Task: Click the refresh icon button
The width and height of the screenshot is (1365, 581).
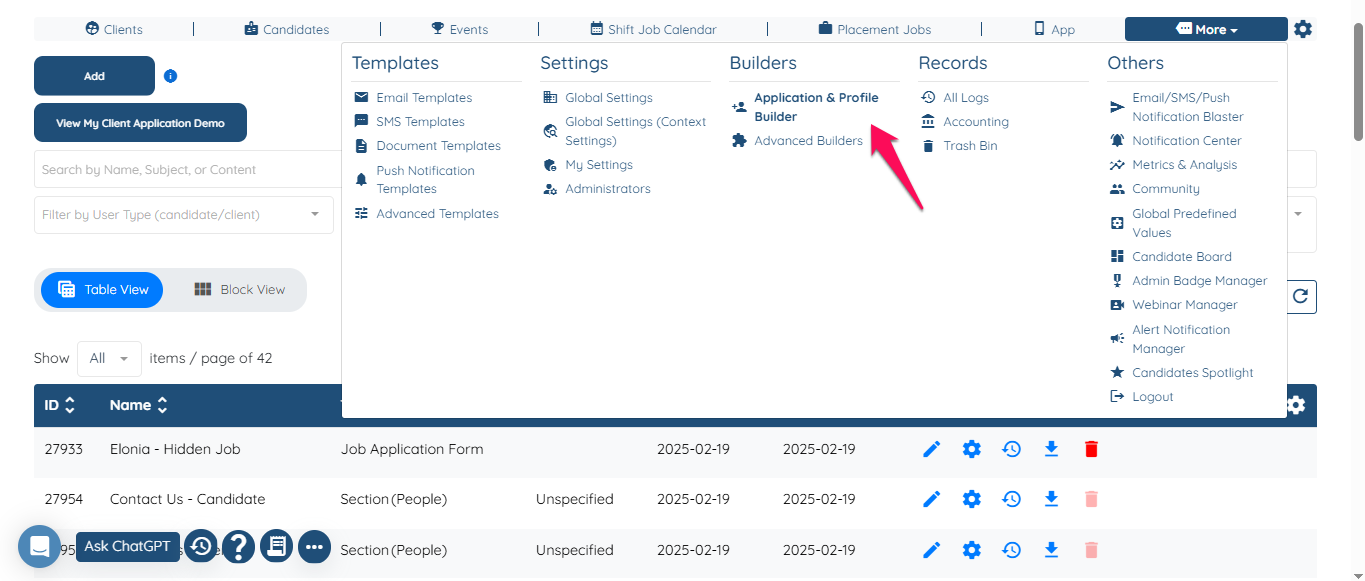Action: coord(1300,296)
